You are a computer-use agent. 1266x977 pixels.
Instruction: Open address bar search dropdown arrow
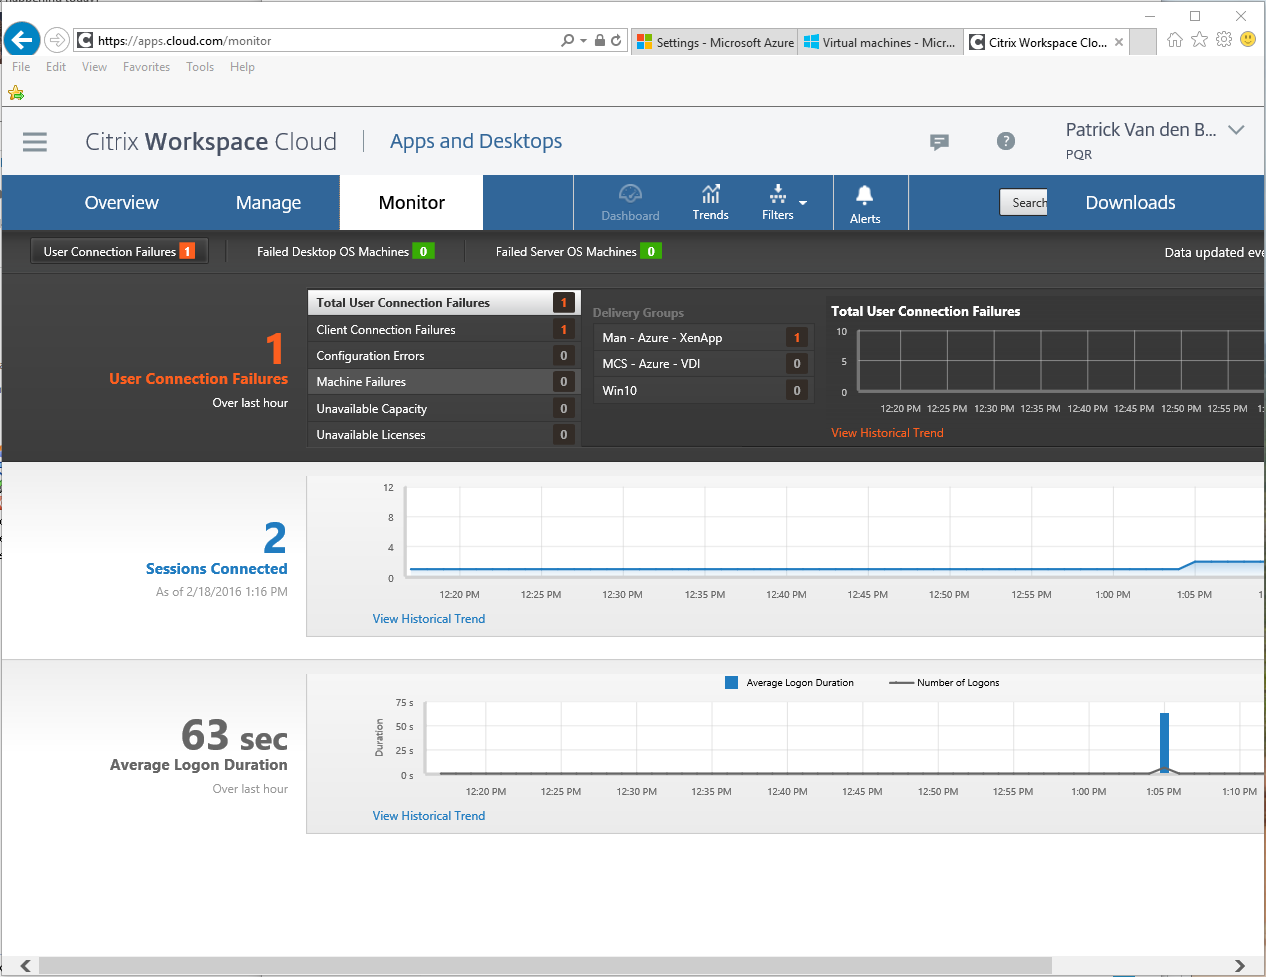point(583,41)
